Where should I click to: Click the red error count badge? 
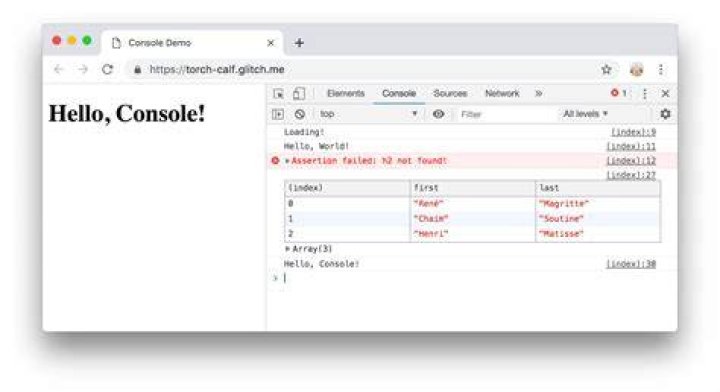pyautogui.click(x=619, y=93)
